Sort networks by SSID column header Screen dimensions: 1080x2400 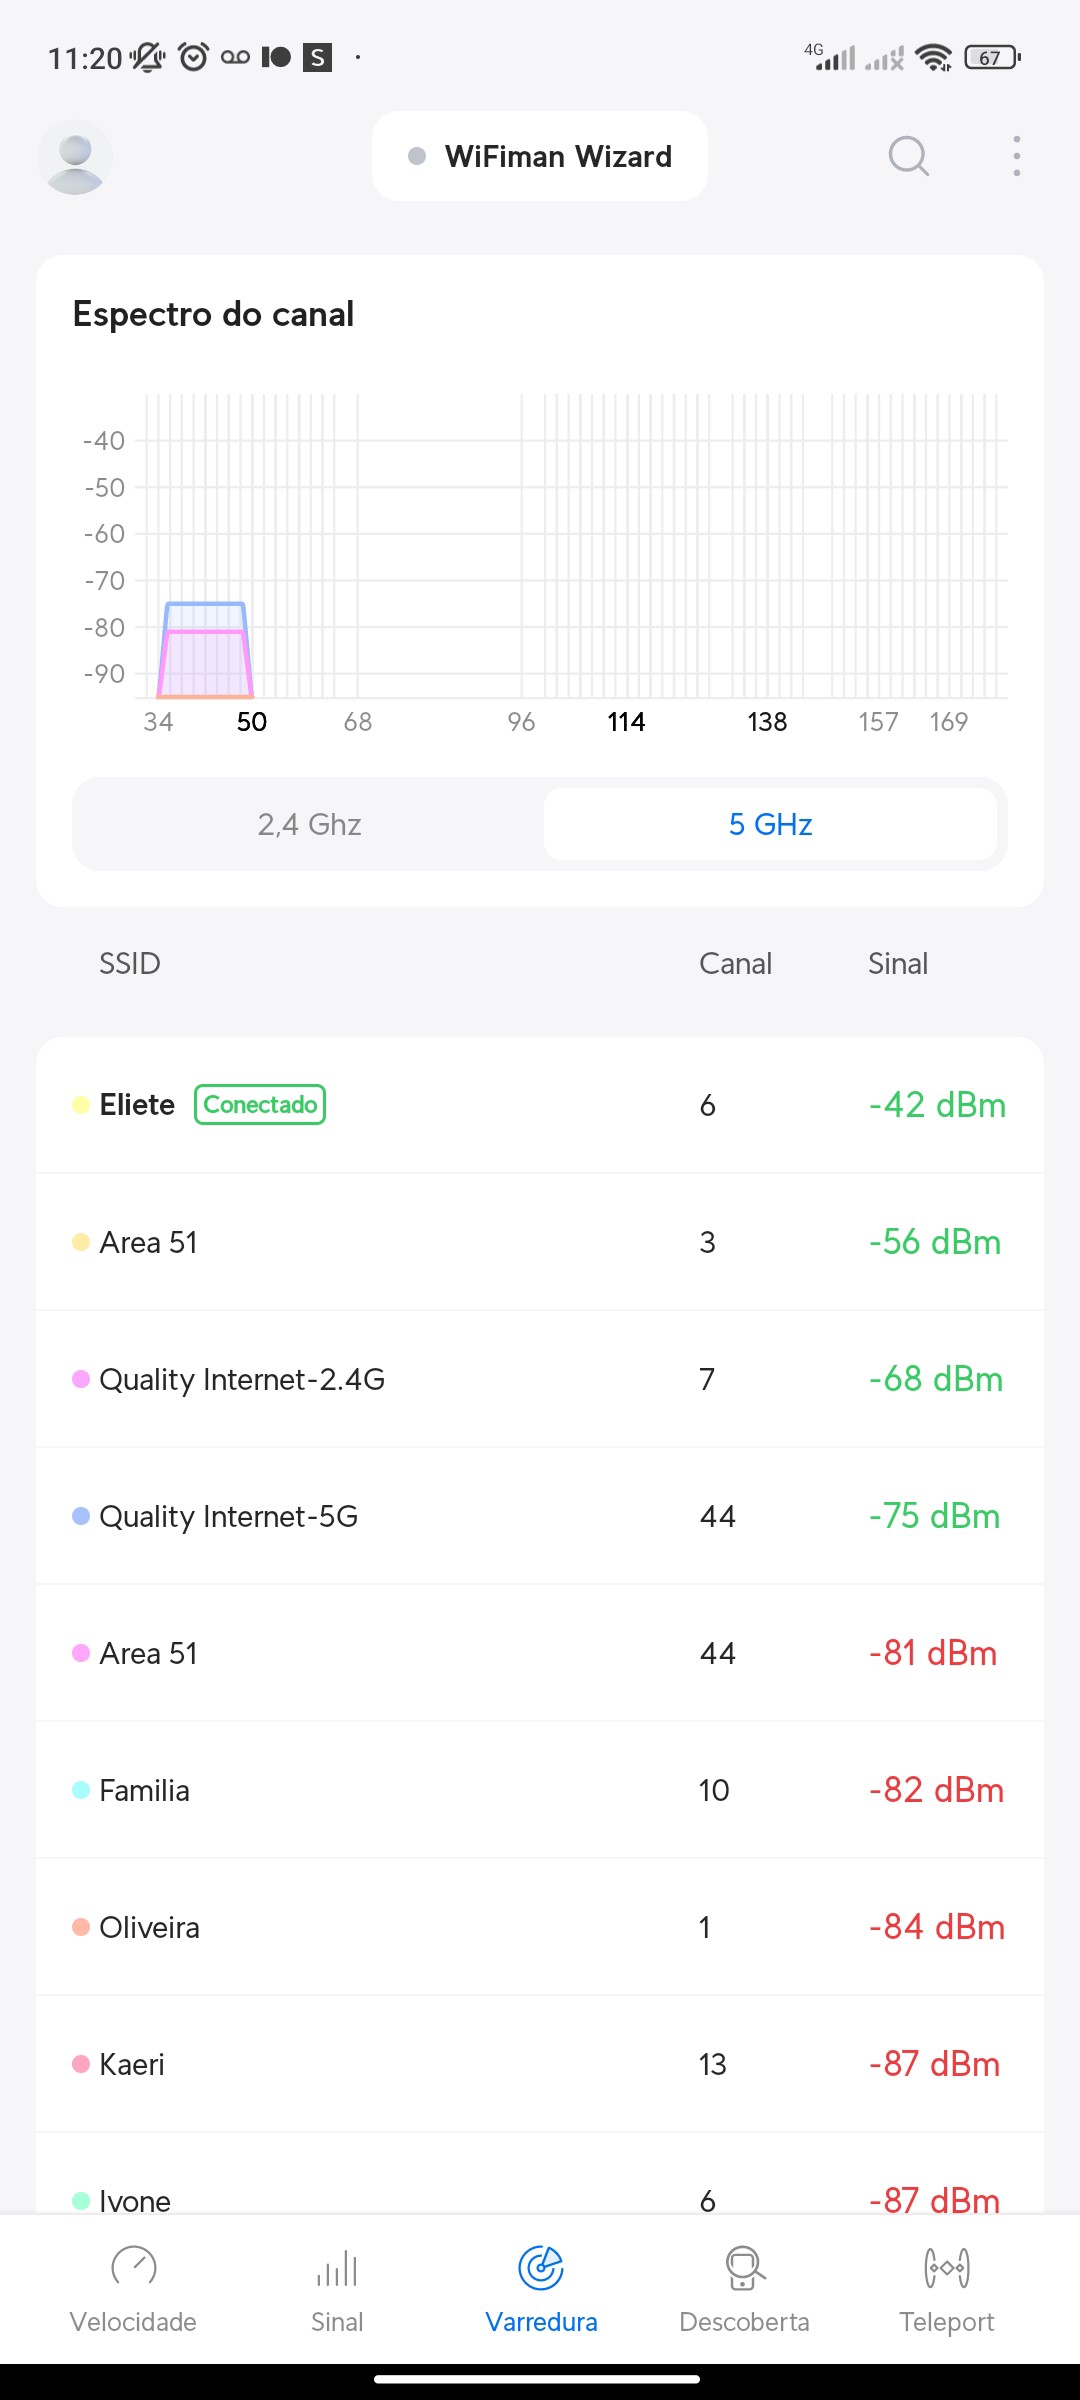[130, 964]
